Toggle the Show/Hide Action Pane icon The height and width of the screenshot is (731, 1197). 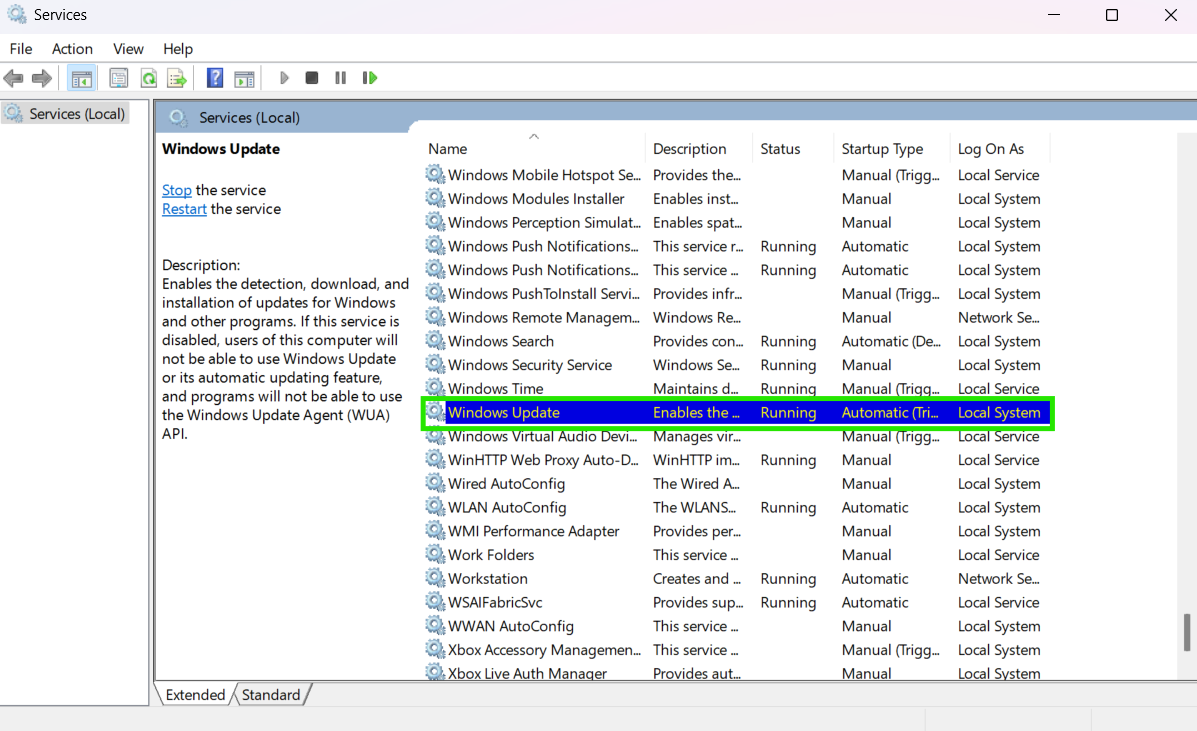(x=244, y=78)
